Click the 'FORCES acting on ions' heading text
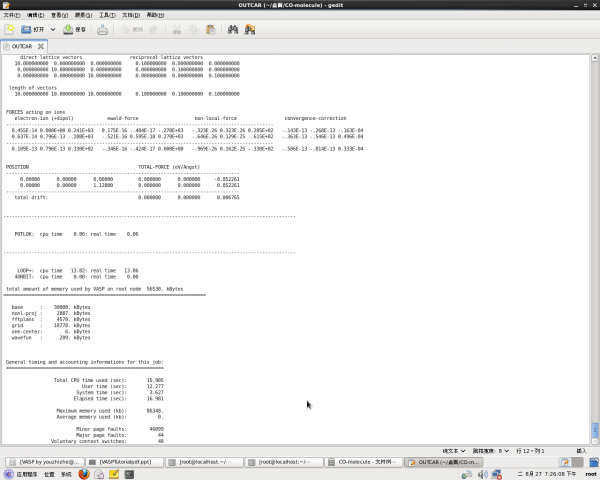This screenshot has height=480, width=600. tap(35, 112)
